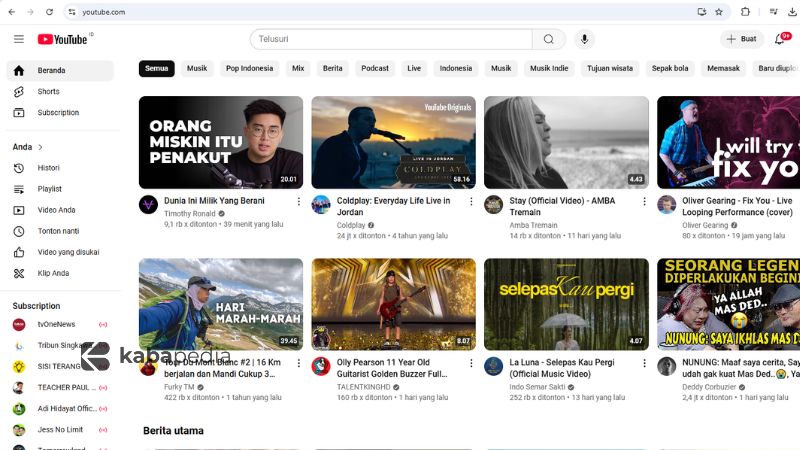
Task: Expand the Anda section chevron
Action: (40, 147)
